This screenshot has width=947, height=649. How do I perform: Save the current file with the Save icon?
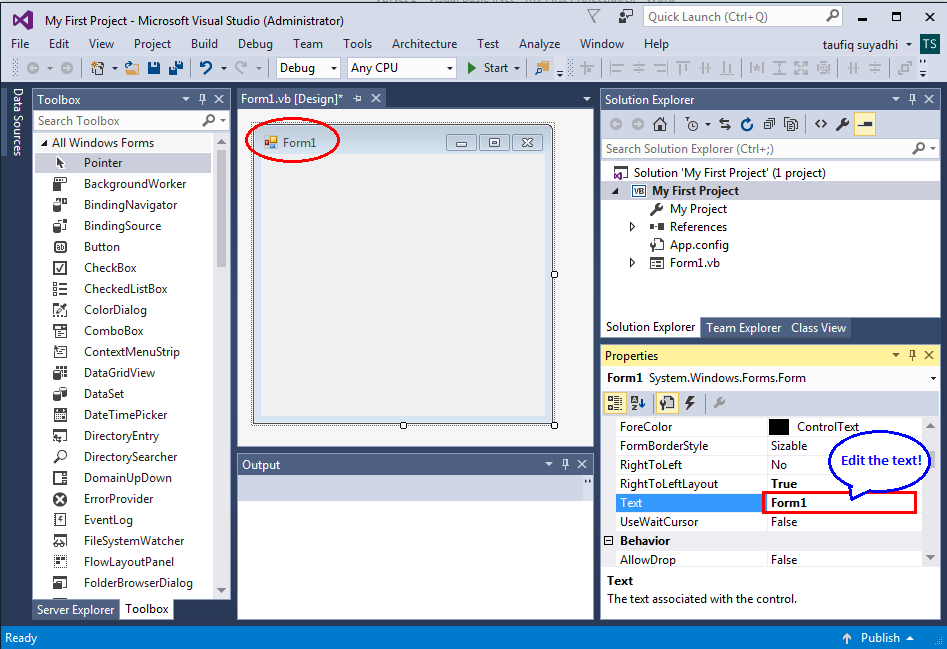pos(154,68)
